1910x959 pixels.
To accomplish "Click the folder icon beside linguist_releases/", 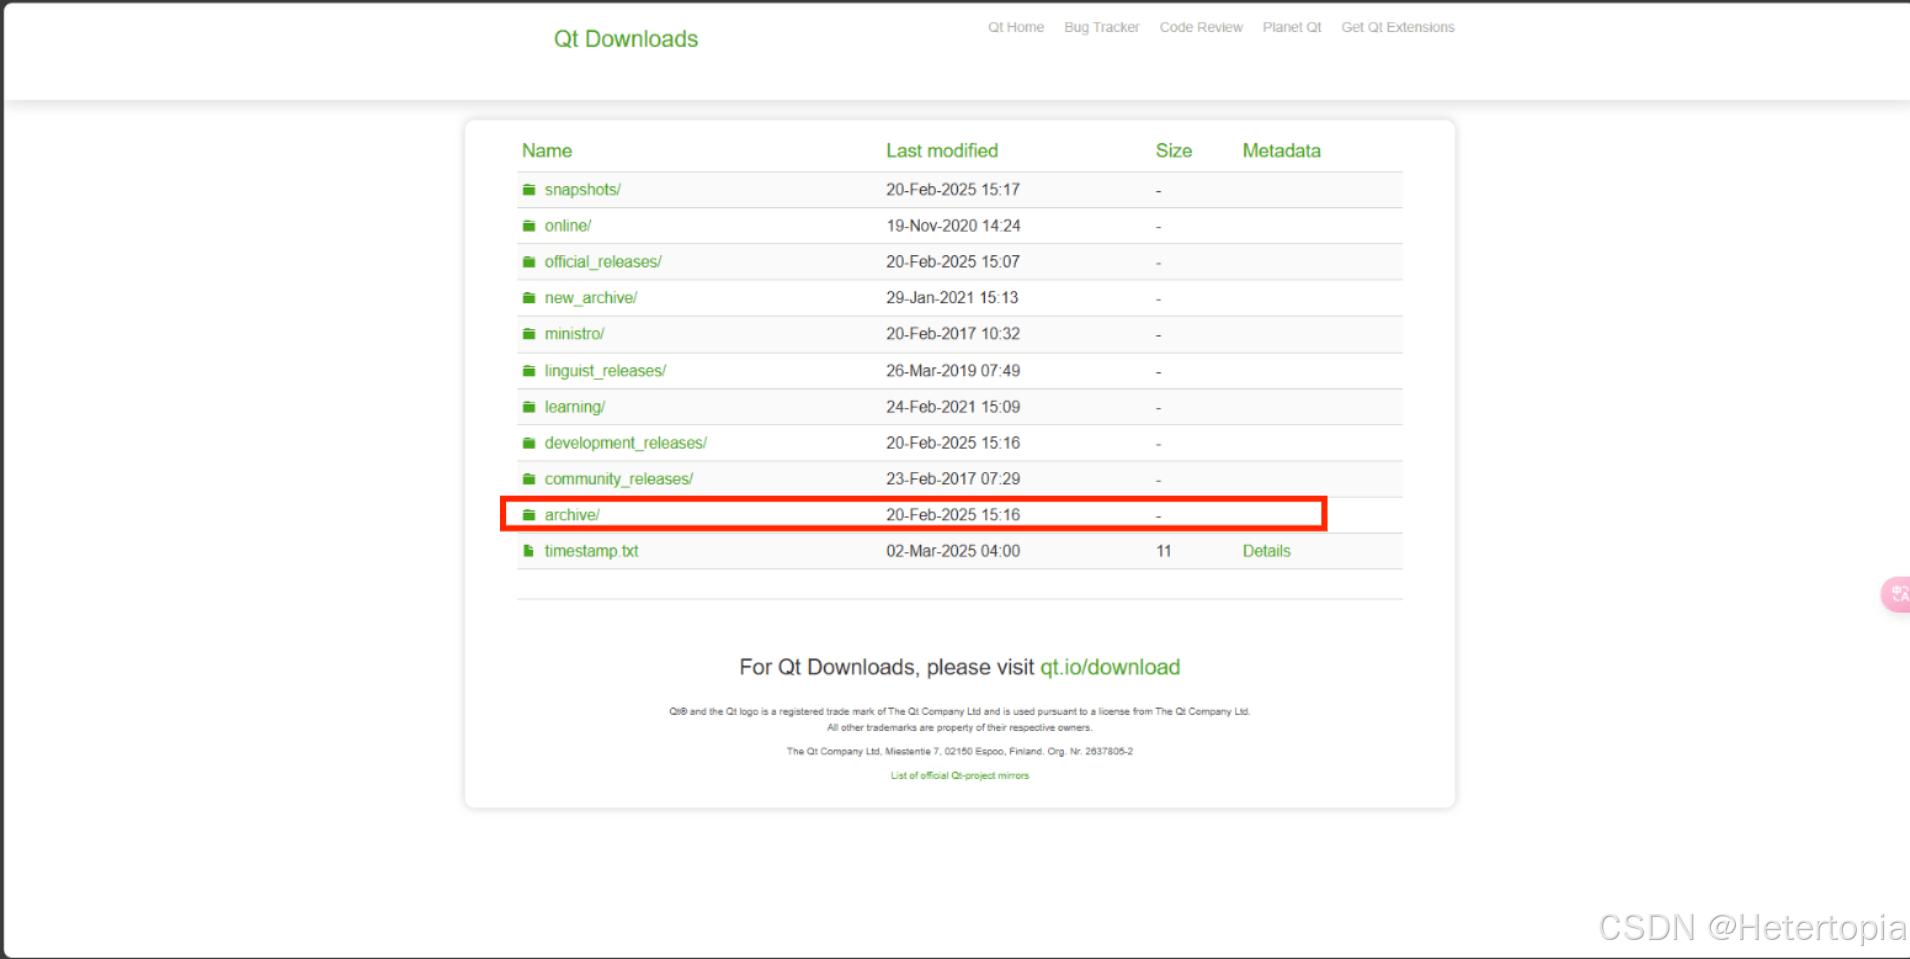I will [x=529, y=371].
